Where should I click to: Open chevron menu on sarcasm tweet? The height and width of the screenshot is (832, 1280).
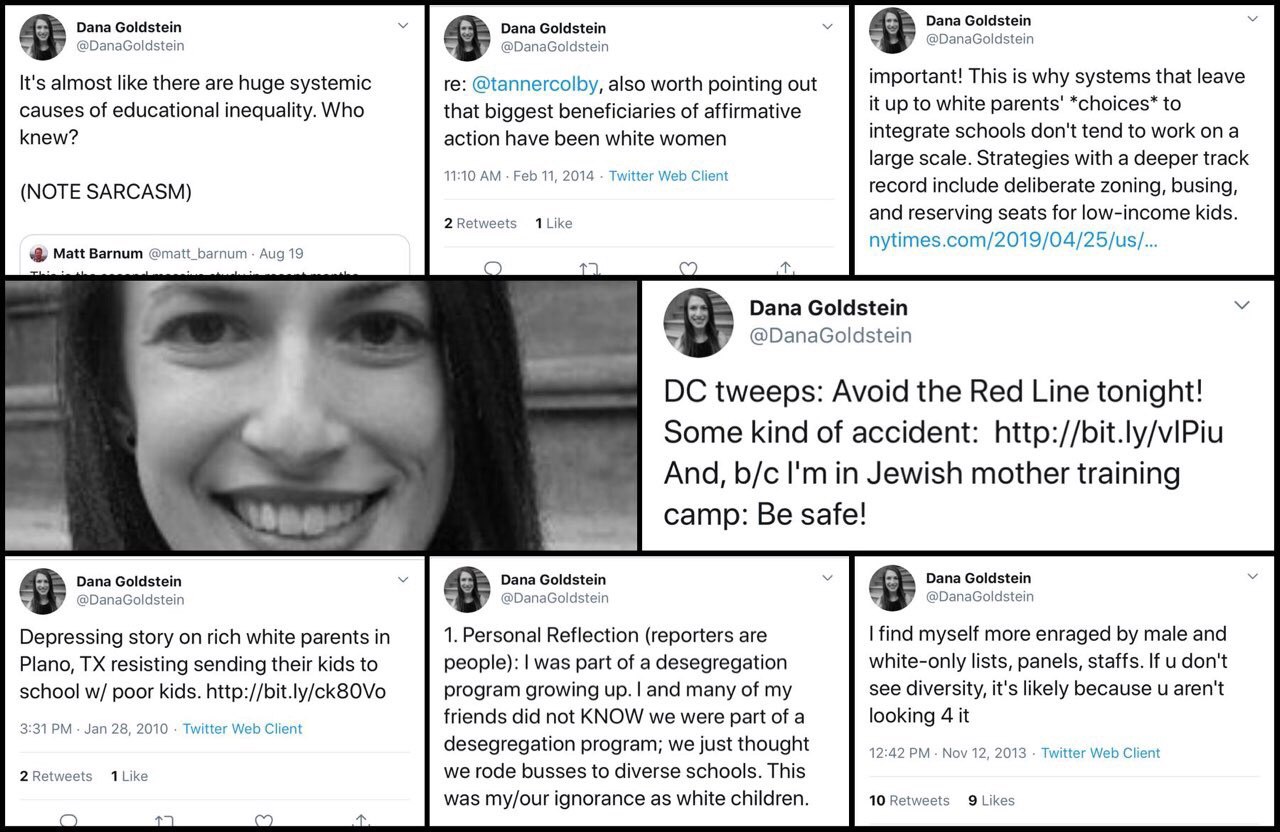[x=403, y=26]
